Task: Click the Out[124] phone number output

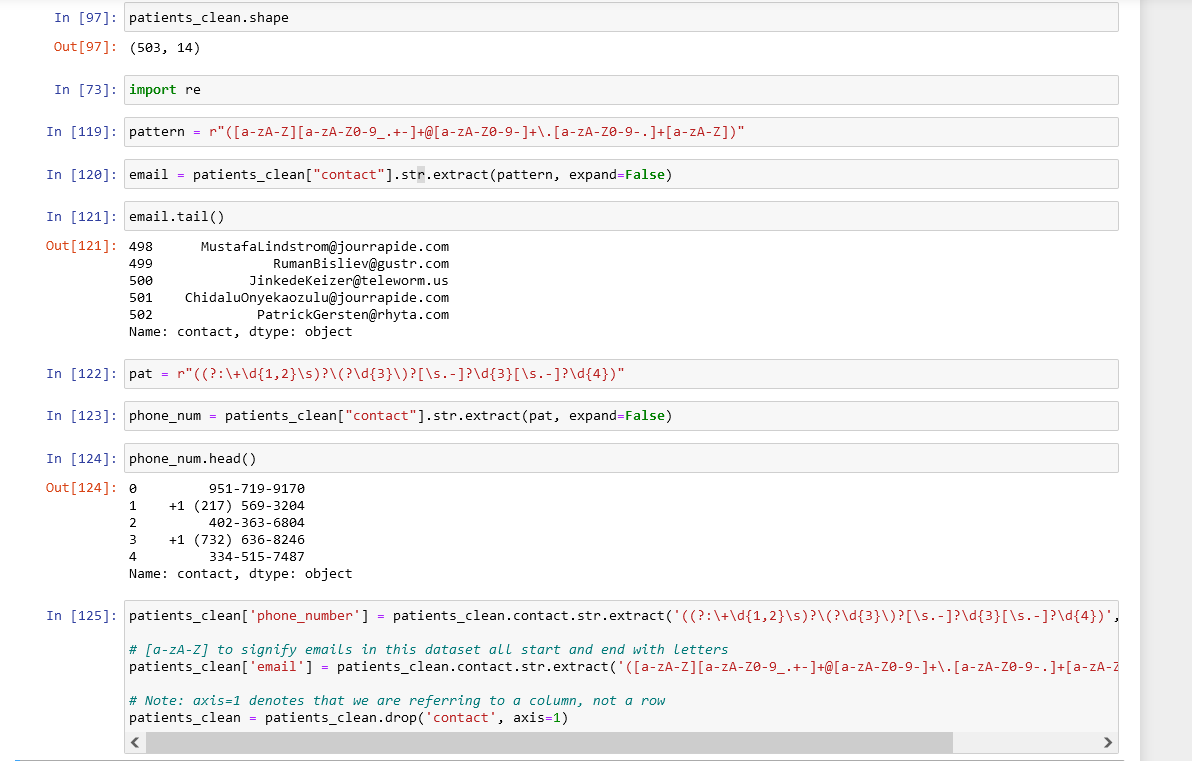Action: click(x=240, y=530)
